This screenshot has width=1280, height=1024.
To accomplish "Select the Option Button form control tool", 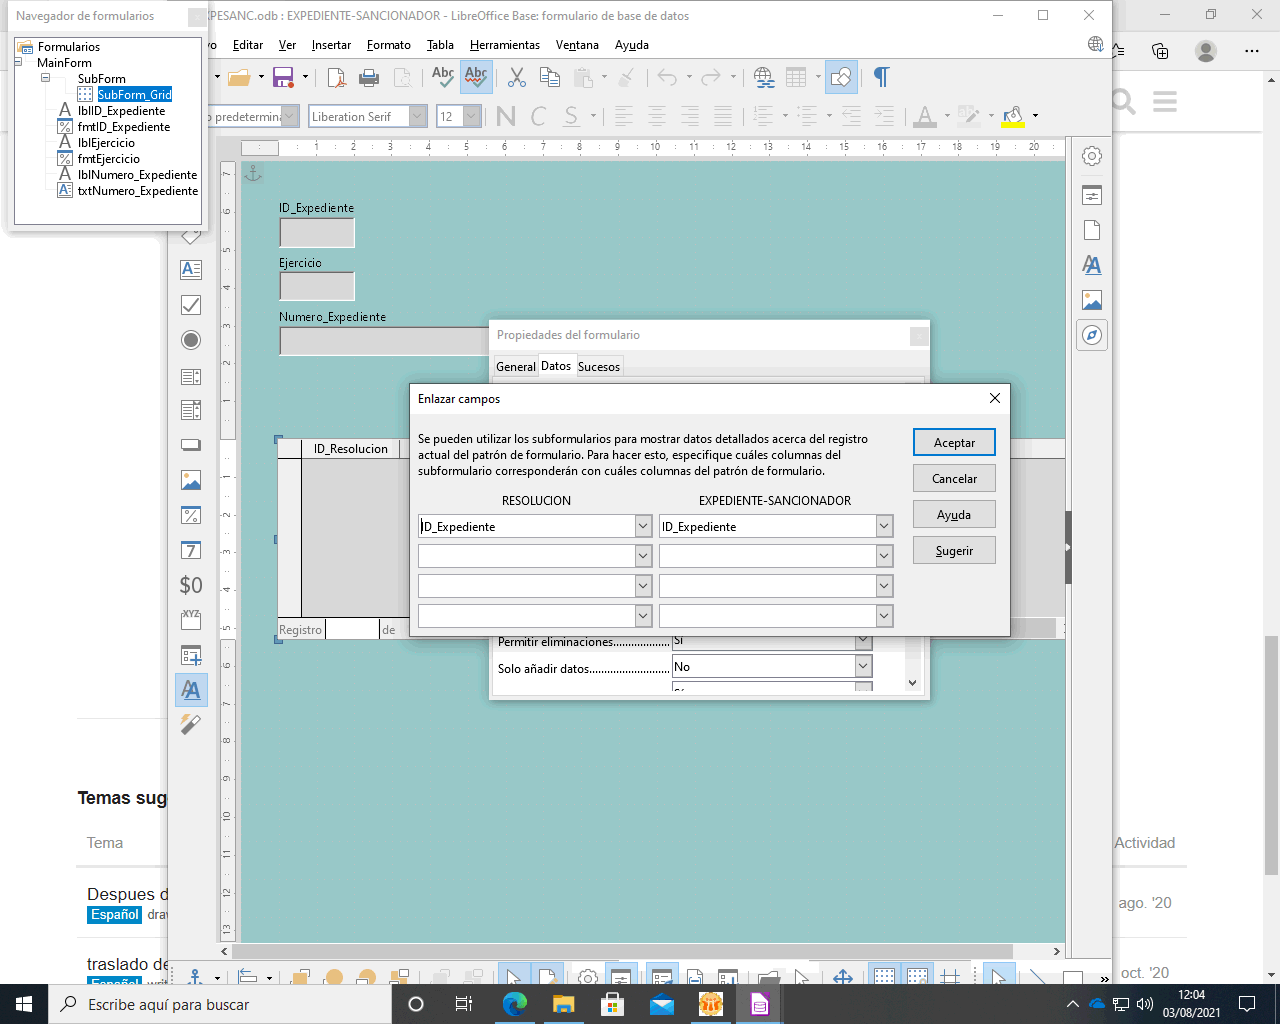I will coord(191,340).
